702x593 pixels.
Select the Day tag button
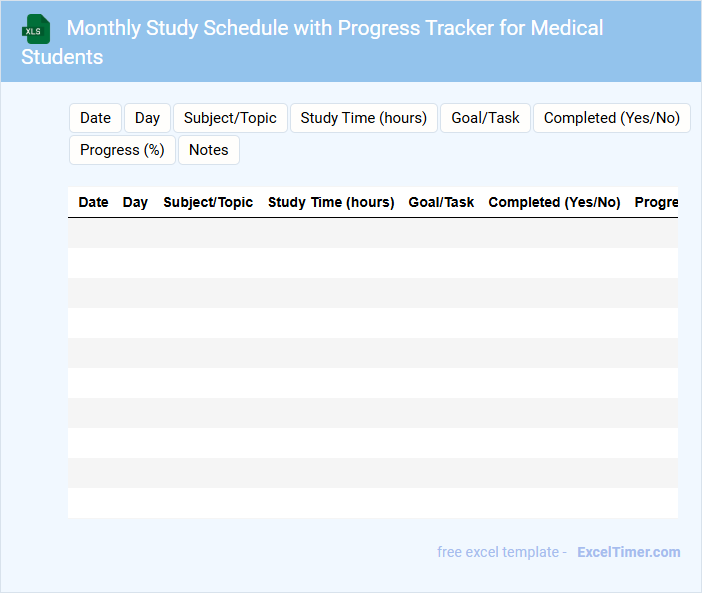[147, 118]
